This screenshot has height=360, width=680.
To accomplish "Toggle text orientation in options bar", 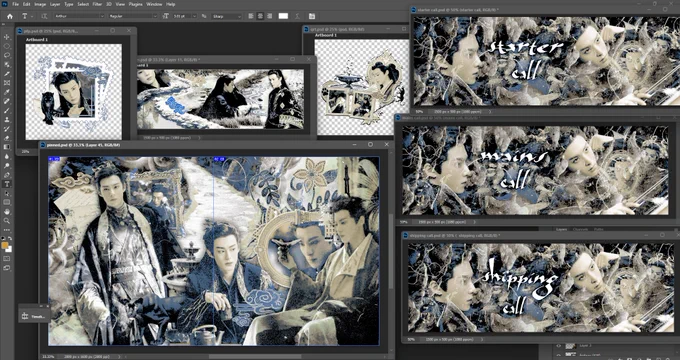I will coord(44,16).
